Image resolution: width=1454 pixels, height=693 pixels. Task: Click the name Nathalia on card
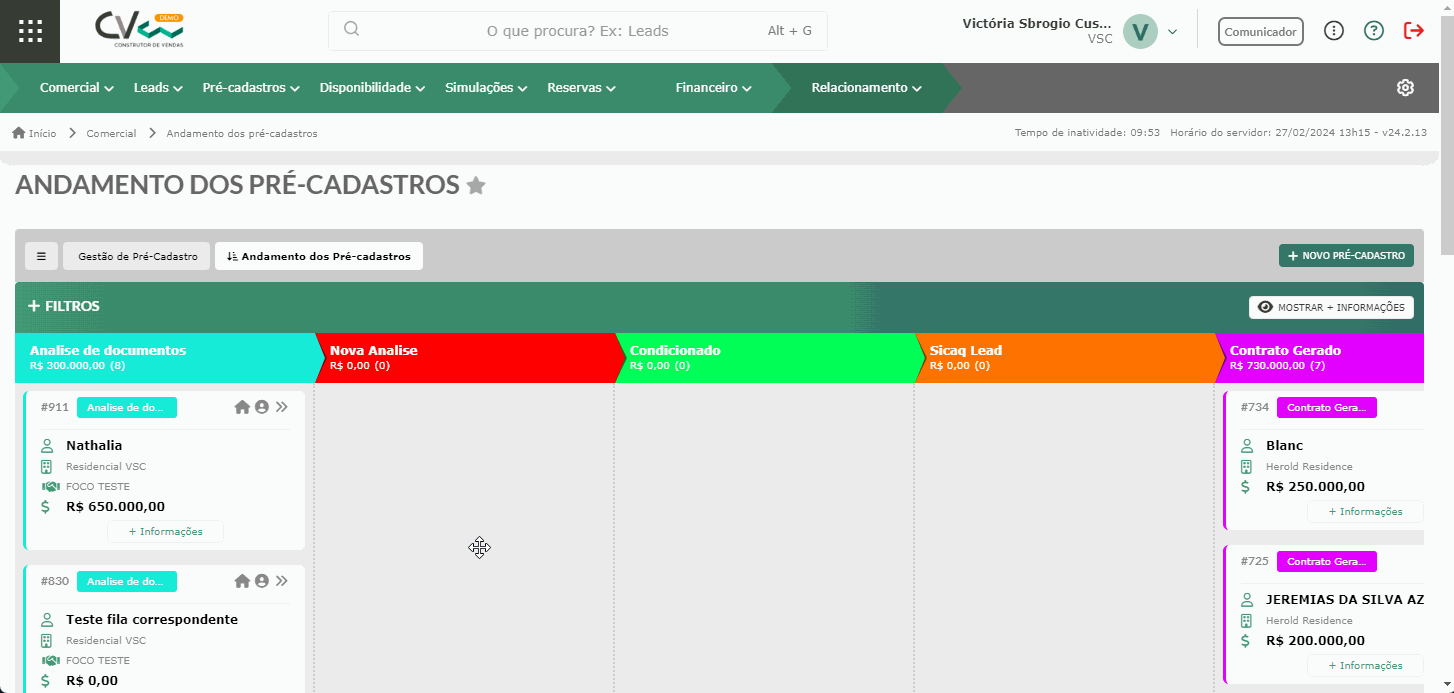tap(94, 446)
